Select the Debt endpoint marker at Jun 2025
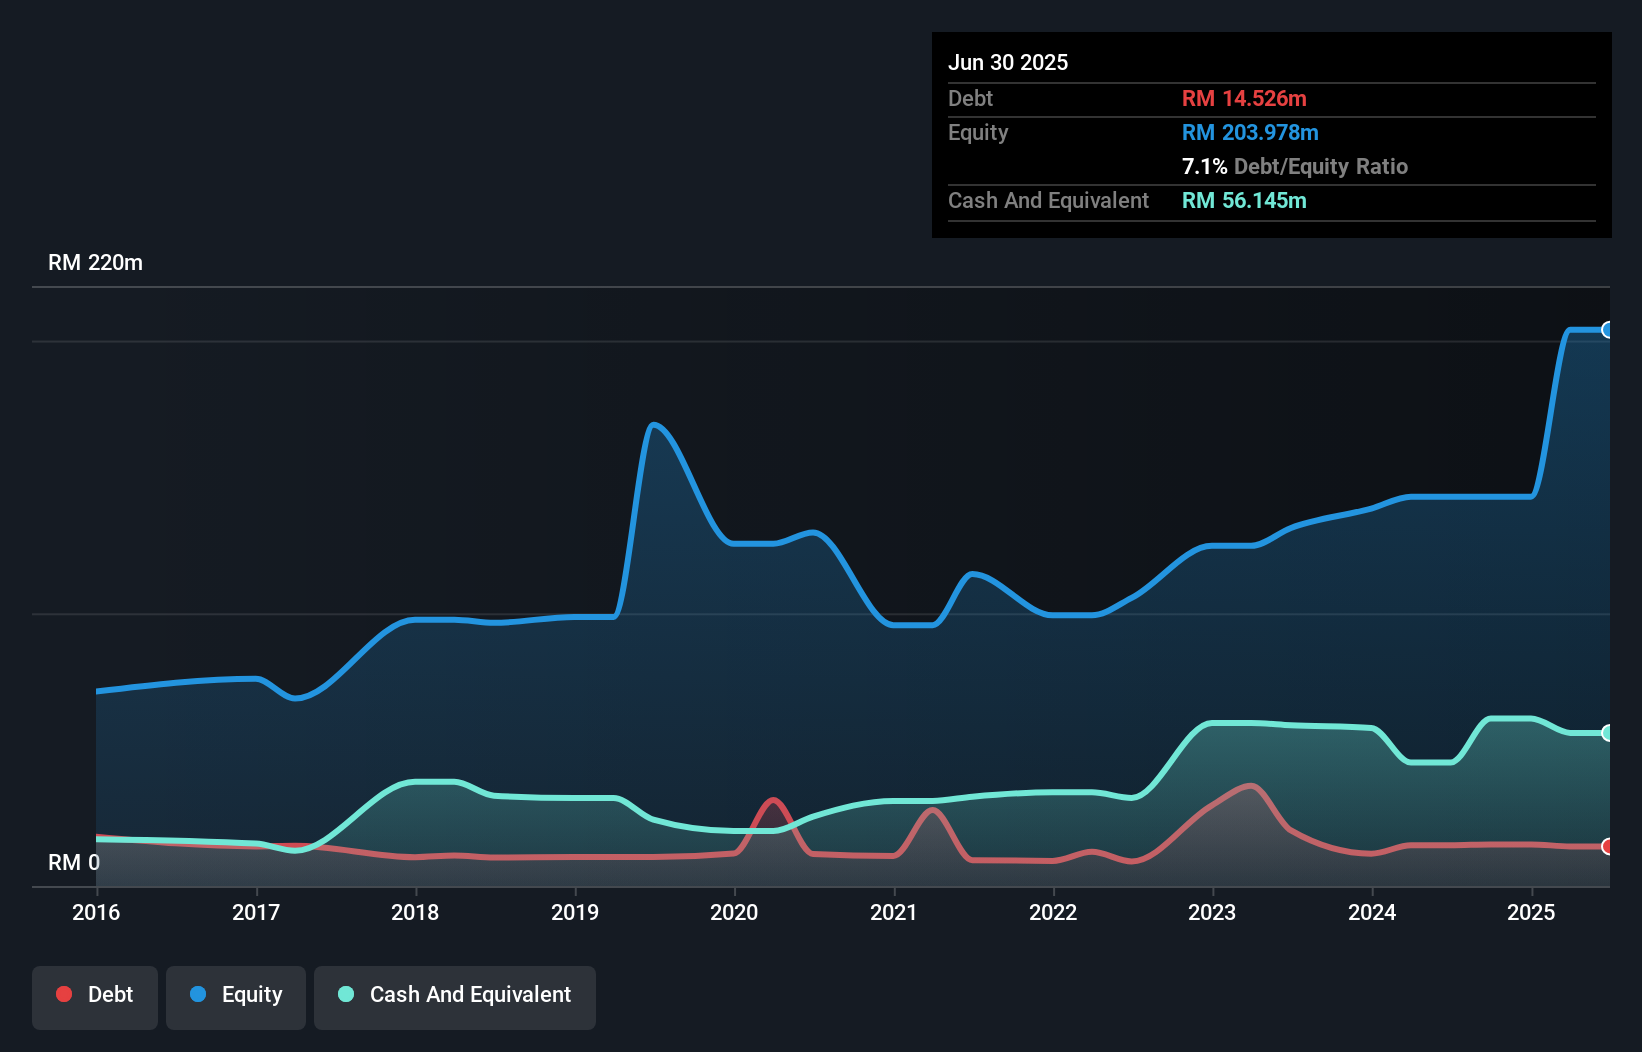1642x1052 pixels. (x=1608, y=846)
